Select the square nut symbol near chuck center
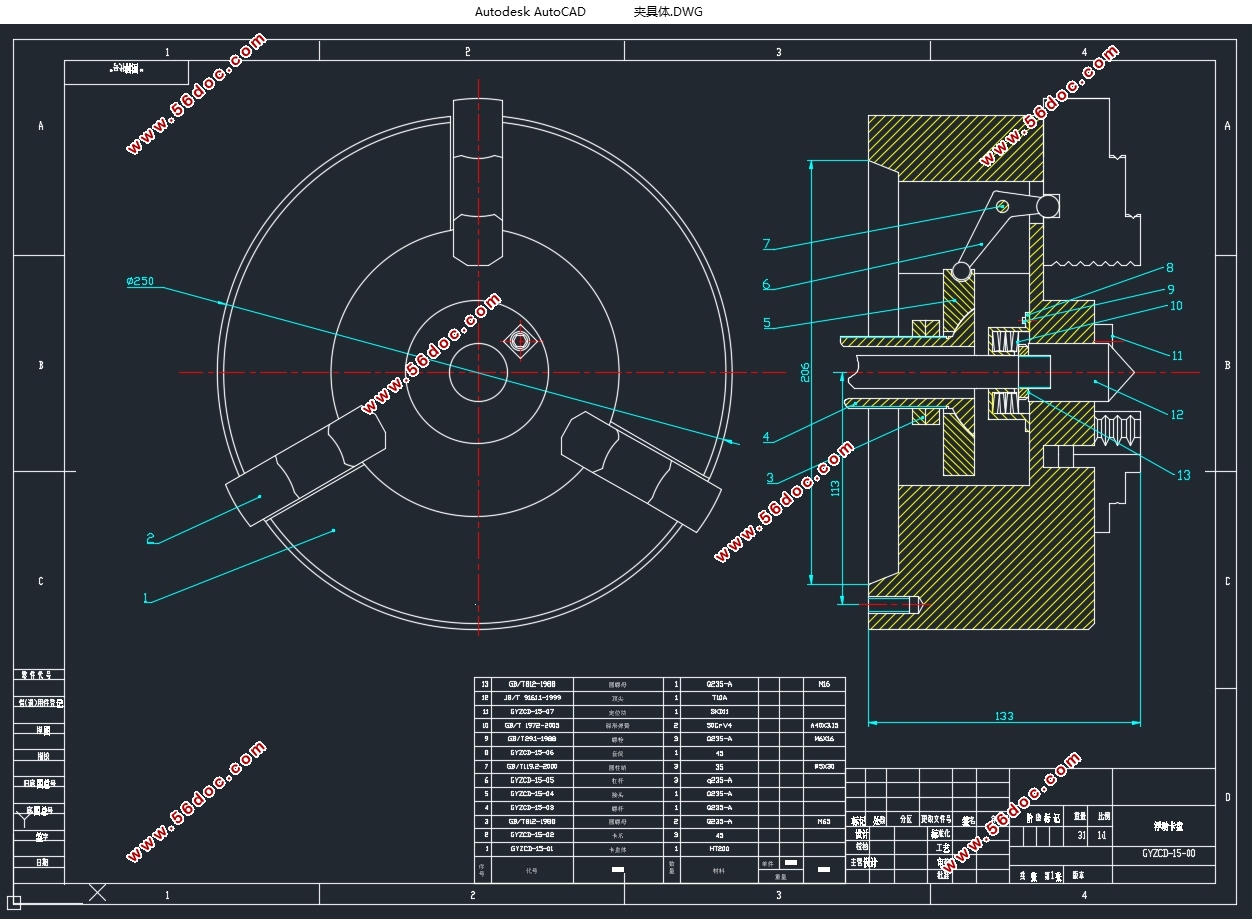 pos(519,341)
